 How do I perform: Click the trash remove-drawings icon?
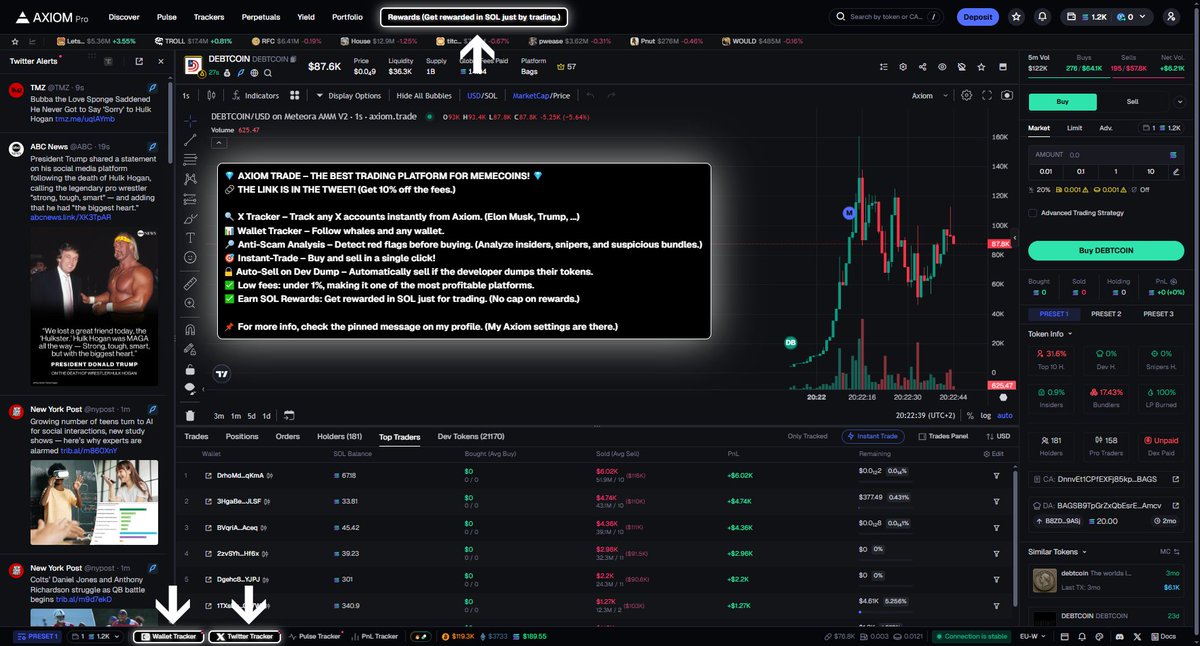(191, 416)
